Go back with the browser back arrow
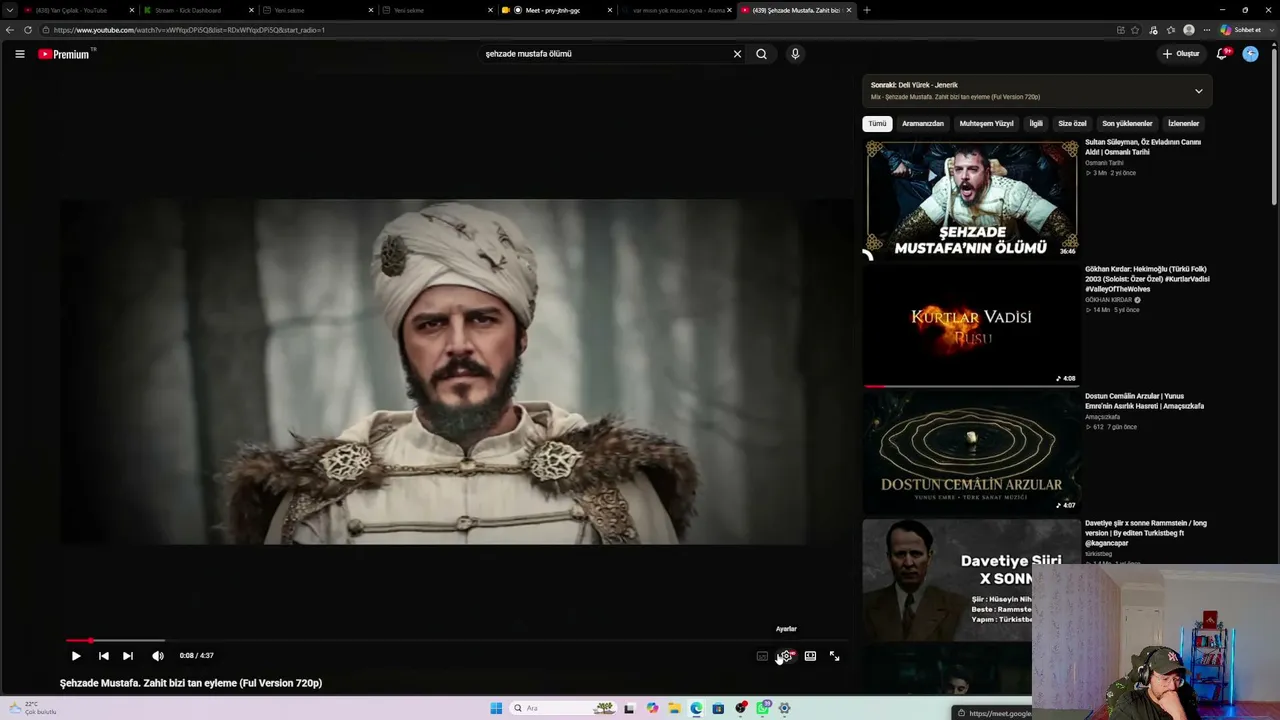Viewport: 1280px width, 720px height. tap(9, 30)
